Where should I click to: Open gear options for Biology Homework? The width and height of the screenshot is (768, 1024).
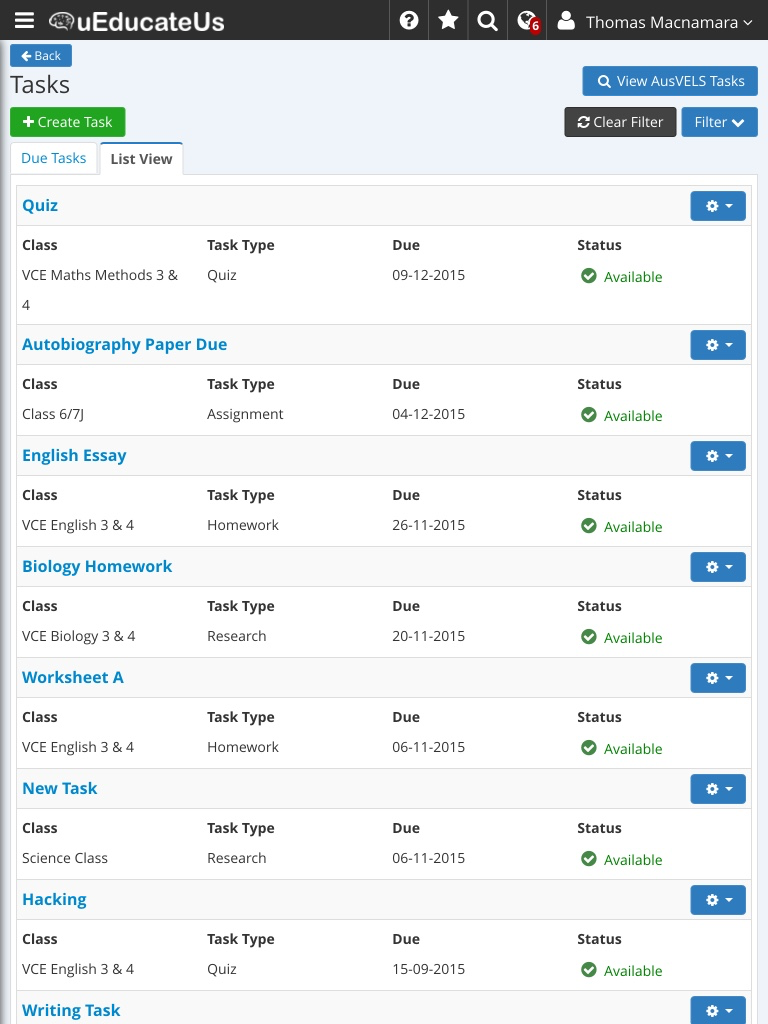(718, 567)
